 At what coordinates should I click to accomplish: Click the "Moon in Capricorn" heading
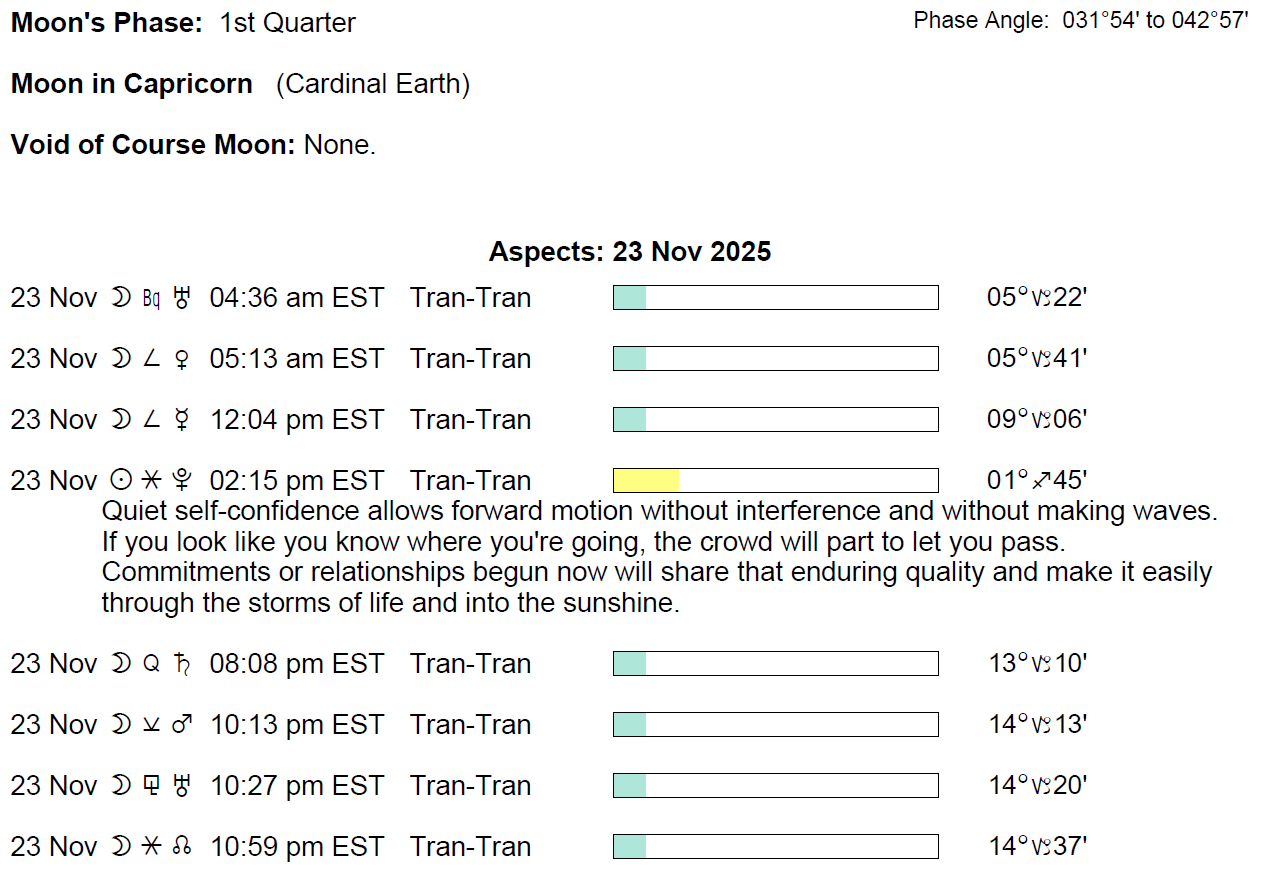pos(132,84)
